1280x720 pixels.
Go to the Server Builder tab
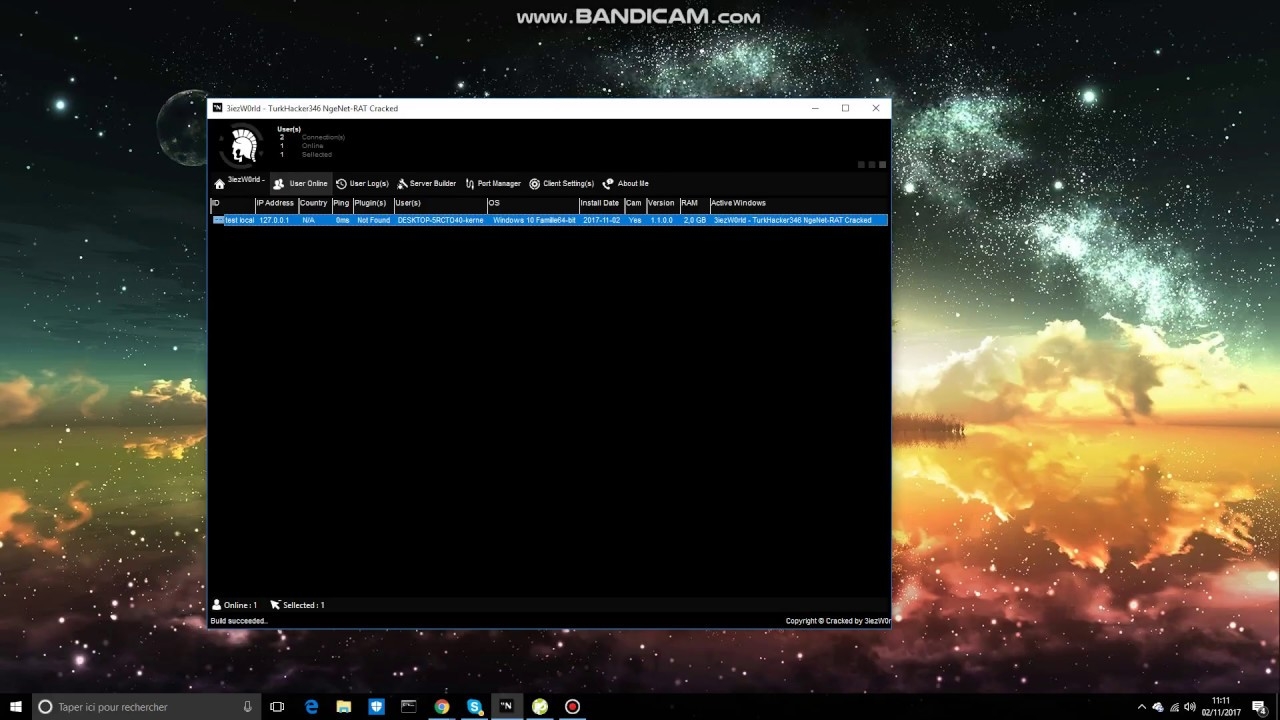pyautogui.click(x=426, y=184)
